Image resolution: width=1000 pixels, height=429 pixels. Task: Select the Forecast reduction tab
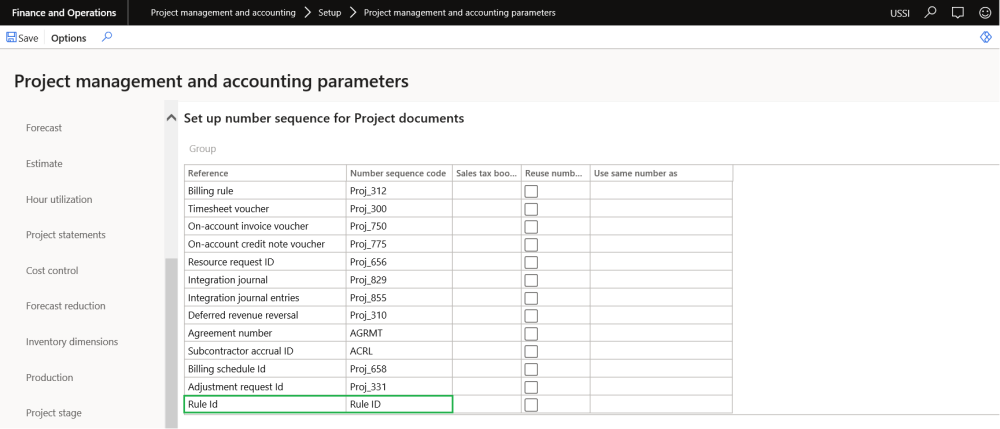tap(65, 306)
